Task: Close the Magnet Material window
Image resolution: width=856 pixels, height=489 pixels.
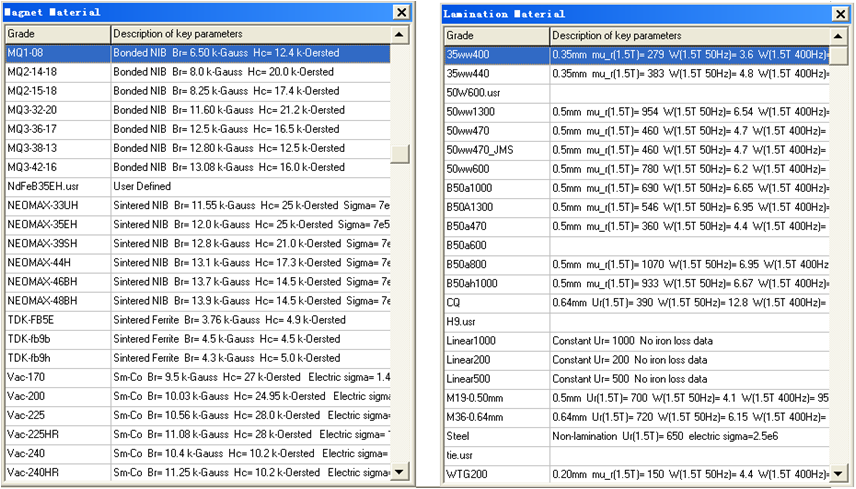Action: coord(401,13)
